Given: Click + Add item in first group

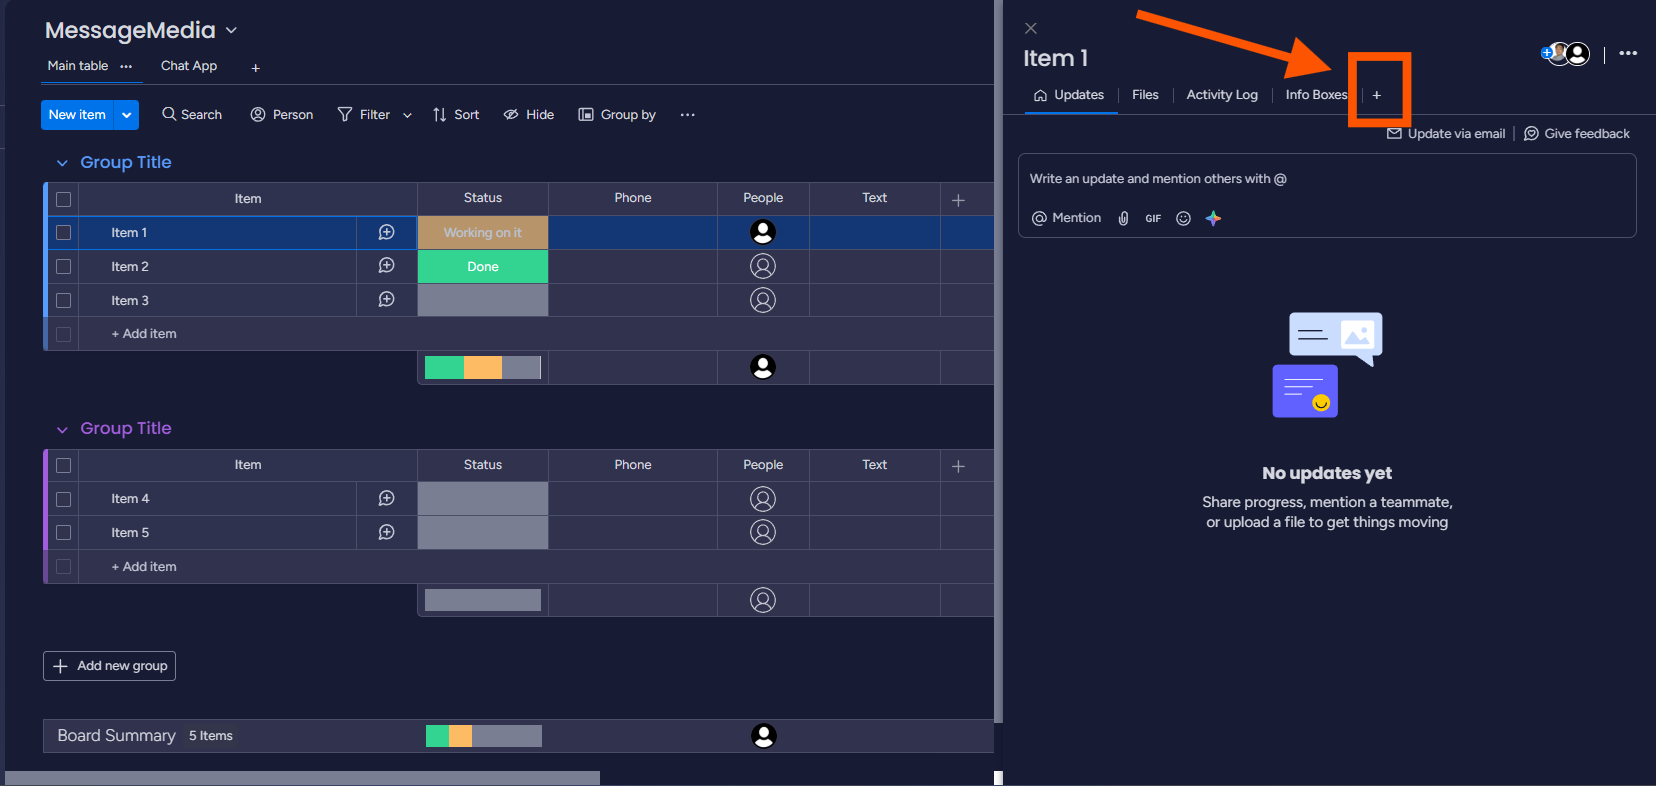Looking at the screenshot, I should tap(144, 334).
